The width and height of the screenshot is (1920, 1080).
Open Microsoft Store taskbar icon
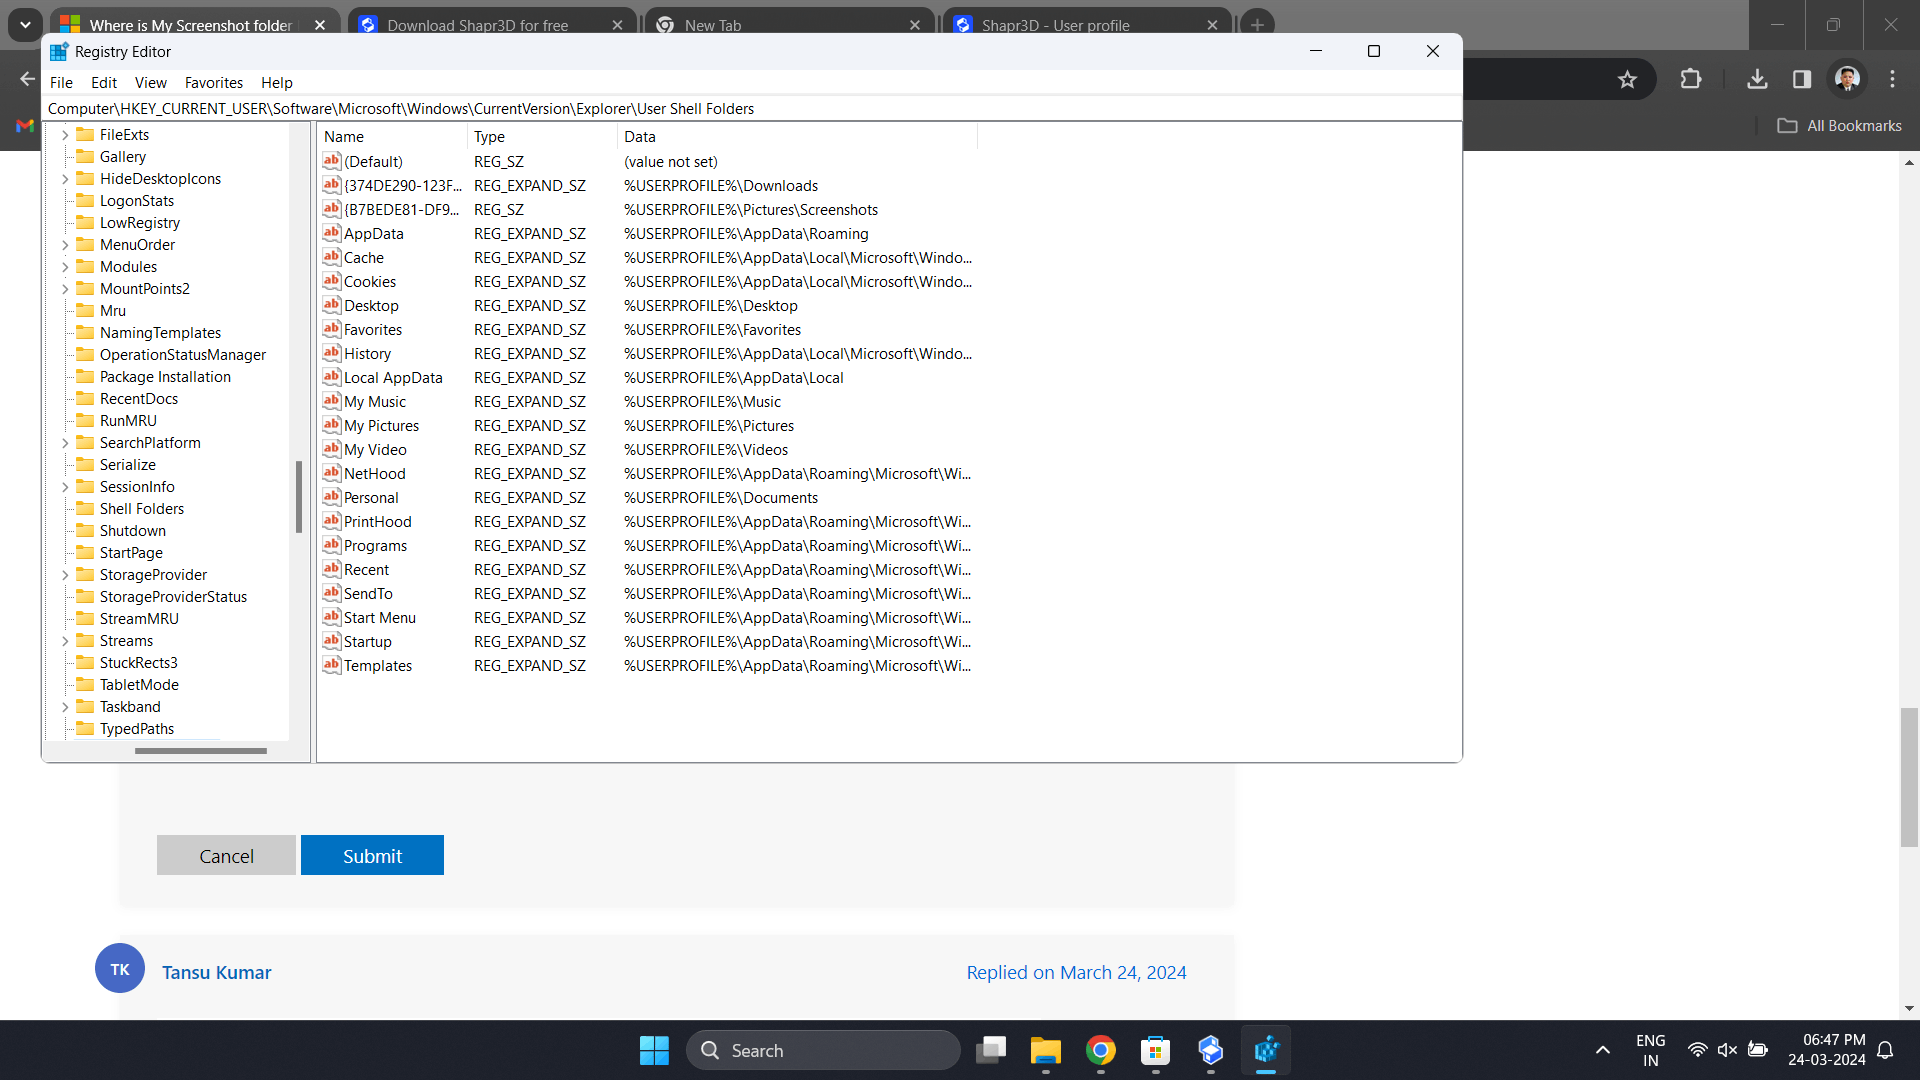coord(1155,1050)
